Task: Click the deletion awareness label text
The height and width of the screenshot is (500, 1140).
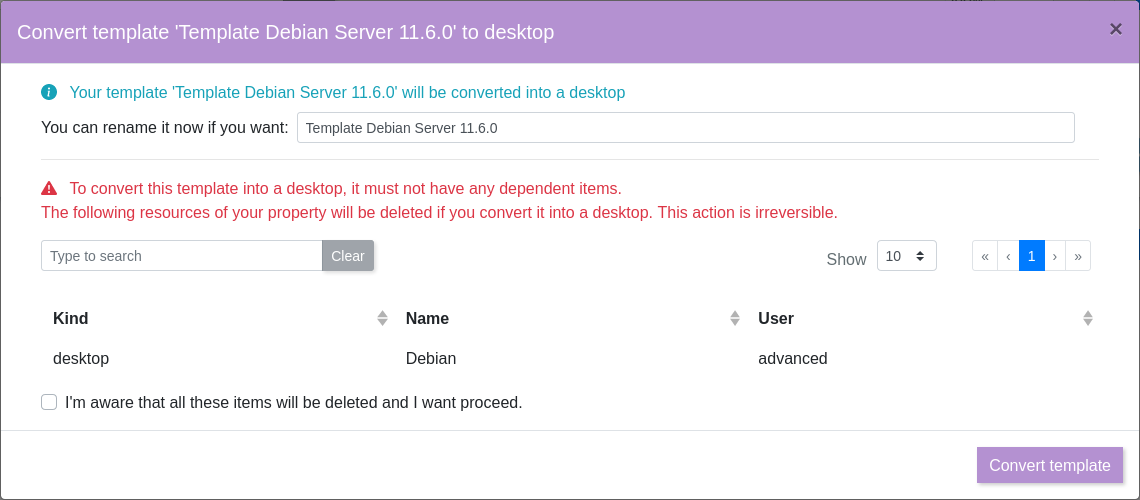Action: pyautogui.click(x=293, y=402)
